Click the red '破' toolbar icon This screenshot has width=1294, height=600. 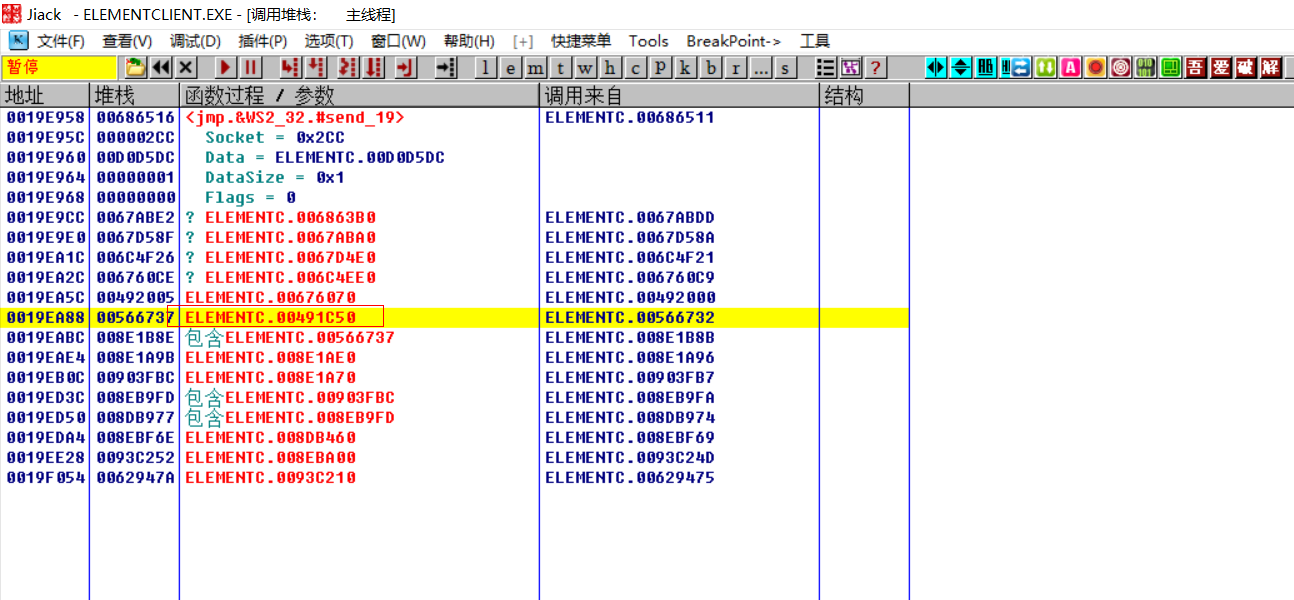[x=1246, y=67]
